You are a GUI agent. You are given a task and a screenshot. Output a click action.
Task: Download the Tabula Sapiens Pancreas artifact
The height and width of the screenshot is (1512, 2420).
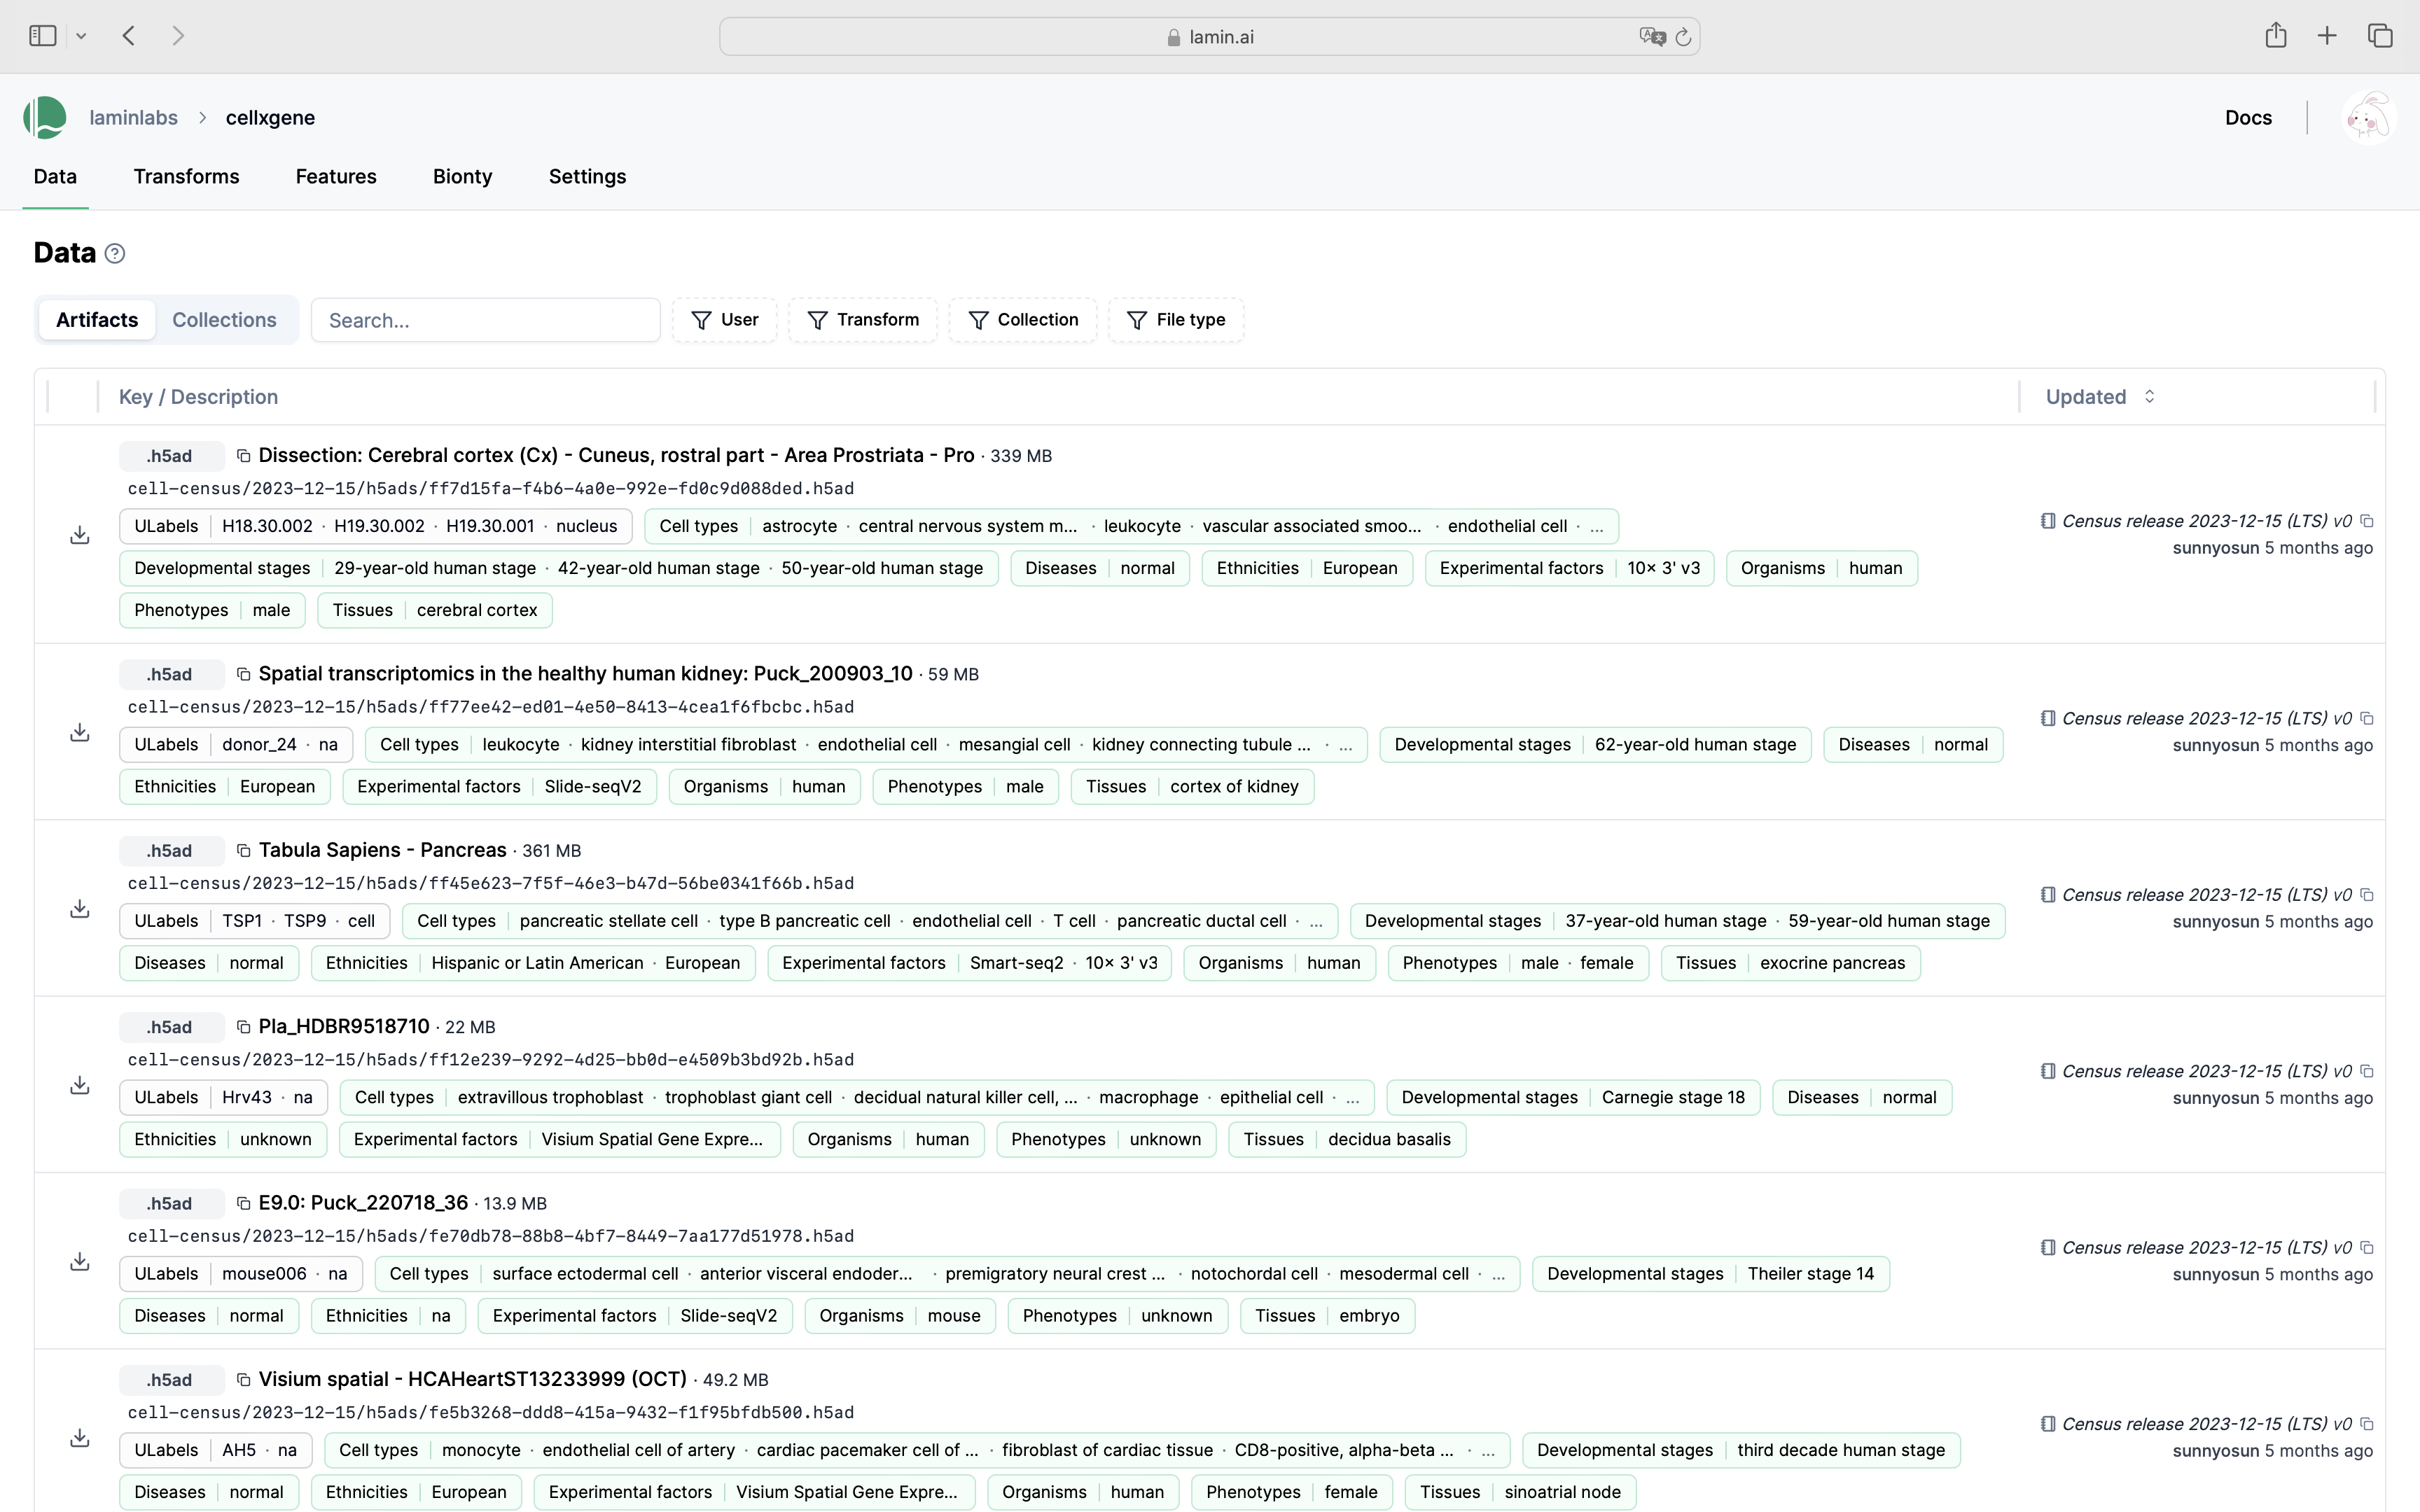click(80, 909)
